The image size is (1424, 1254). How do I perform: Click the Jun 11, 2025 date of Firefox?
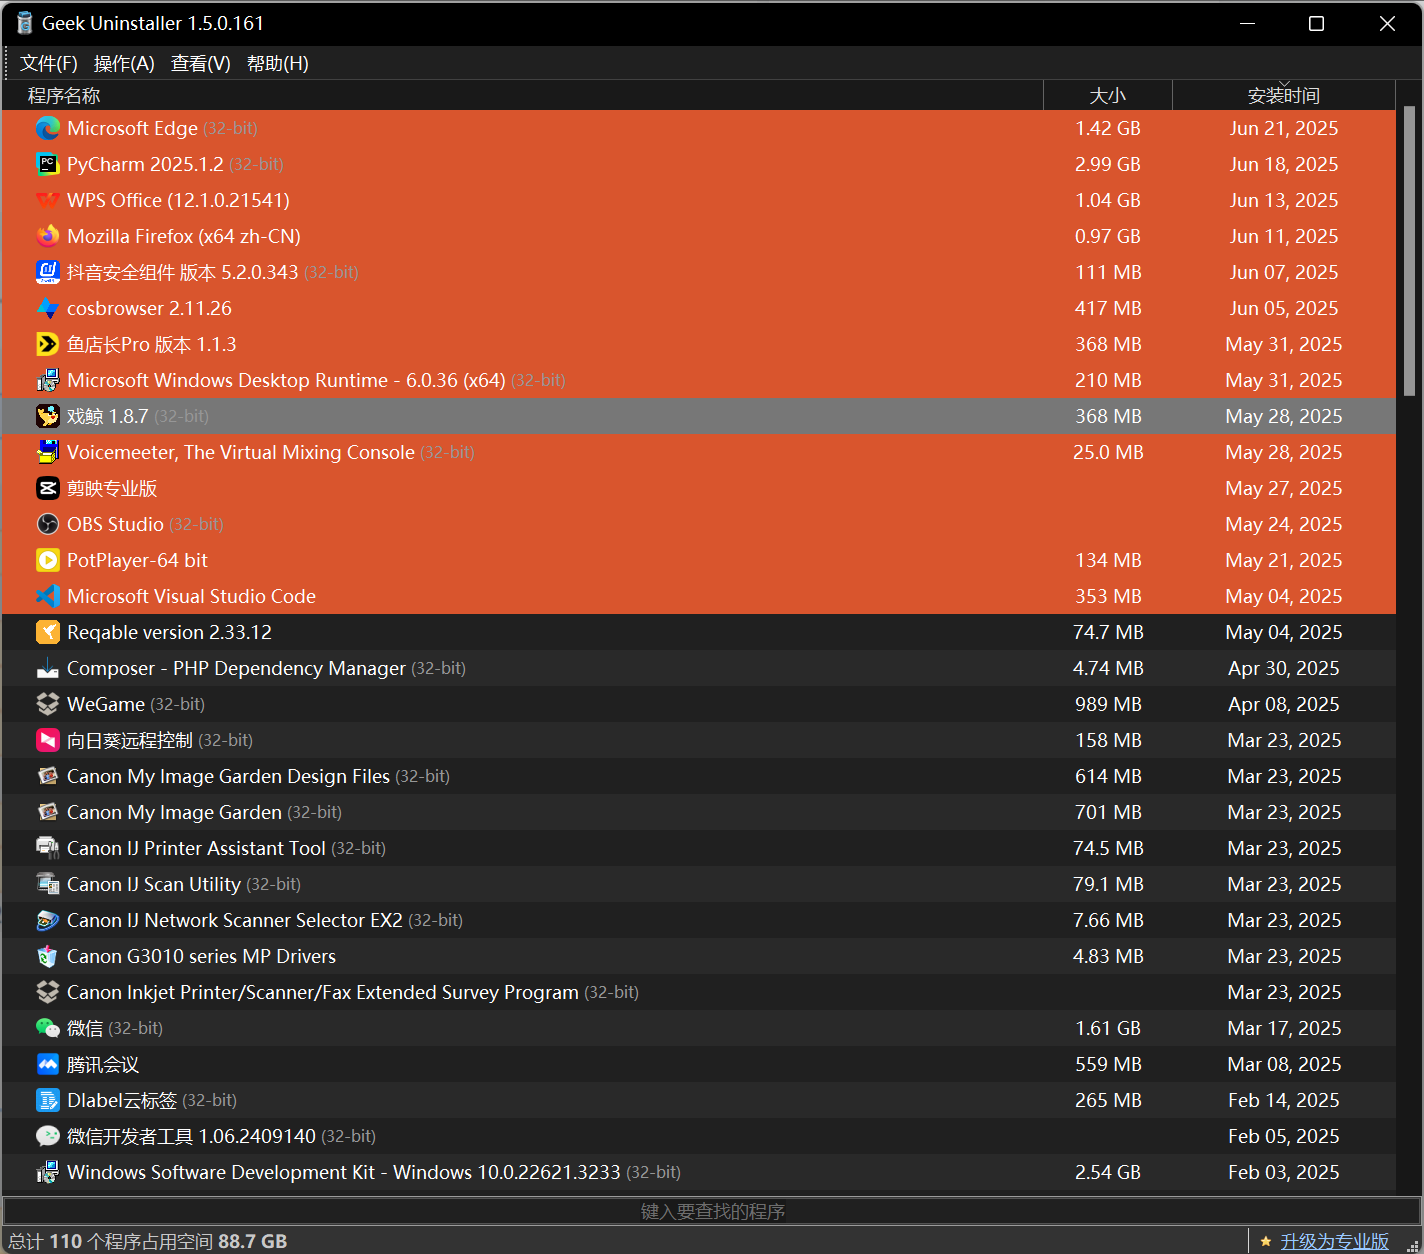pyautogui.click(x=1284, y=236)
